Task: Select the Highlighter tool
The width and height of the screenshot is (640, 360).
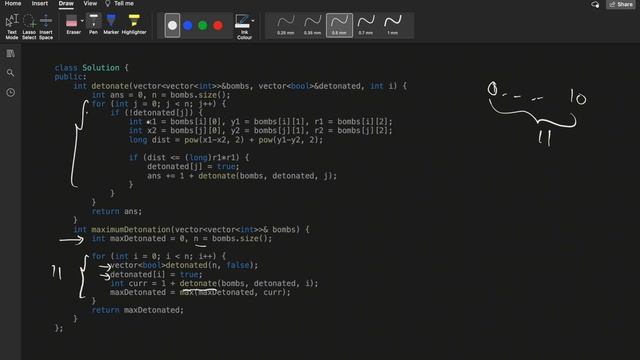Action: 134,24
